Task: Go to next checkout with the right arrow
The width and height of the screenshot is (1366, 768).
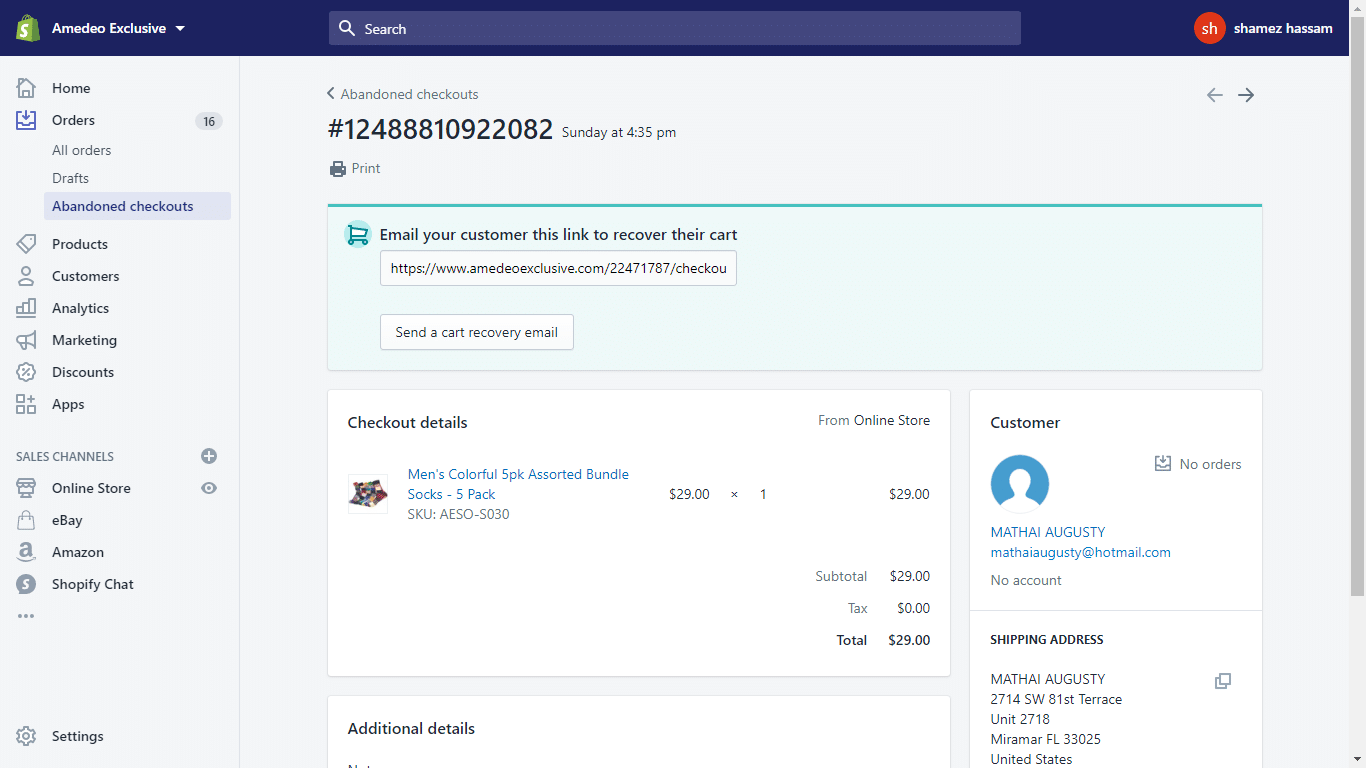Action: point(1245,94)
